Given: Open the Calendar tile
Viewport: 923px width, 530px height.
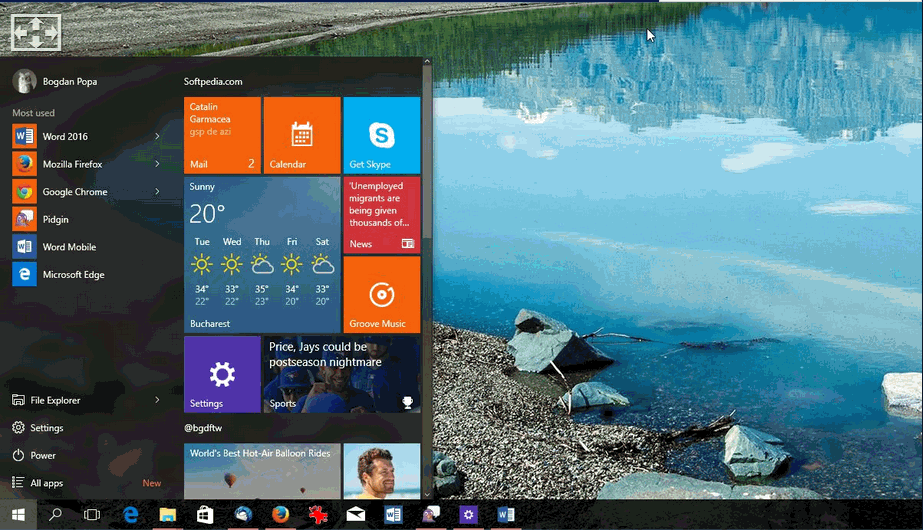Looking at the screenshot, I should pos(302,135).
